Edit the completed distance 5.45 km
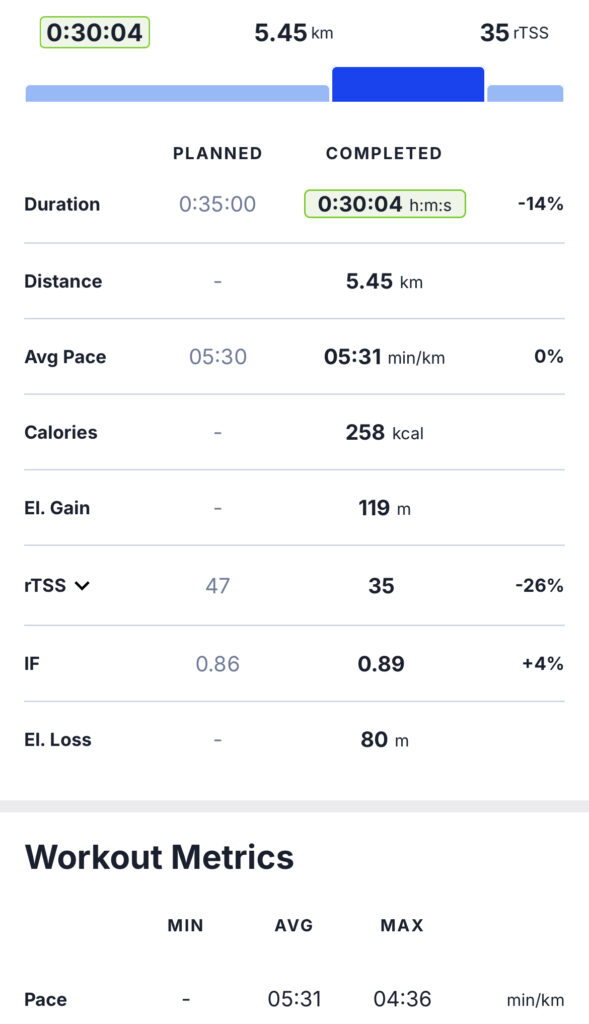This screenshot has width=589, height=1024. 384,281
